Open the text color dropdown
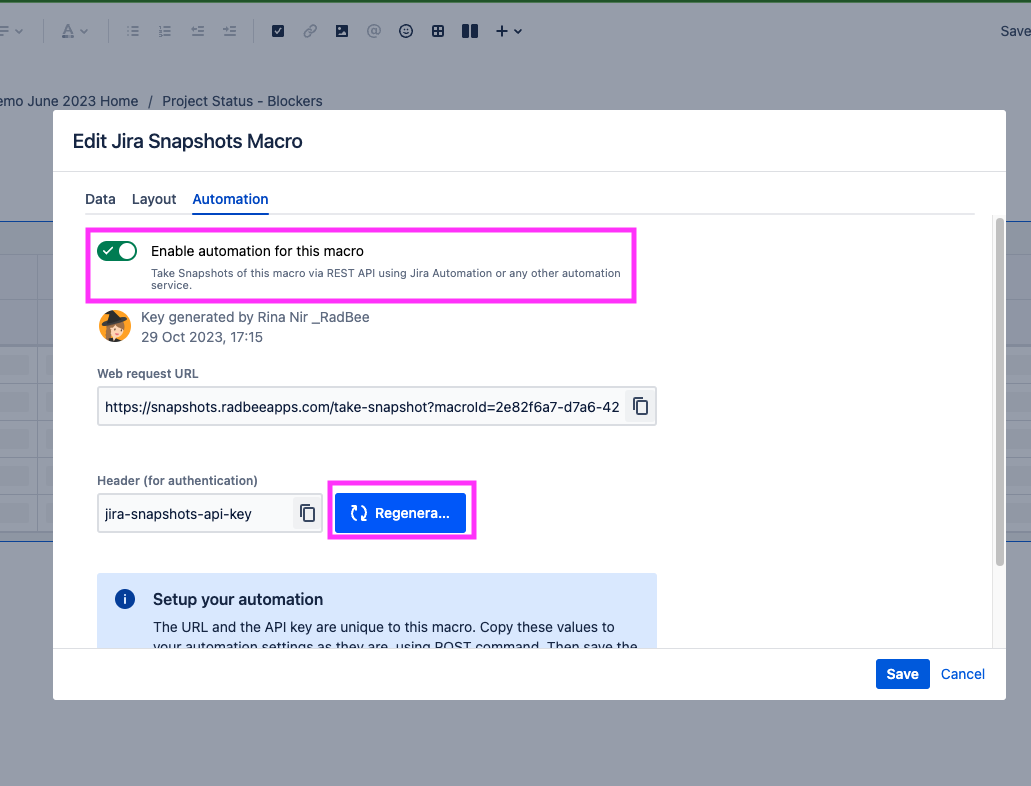 pos(74,31)
